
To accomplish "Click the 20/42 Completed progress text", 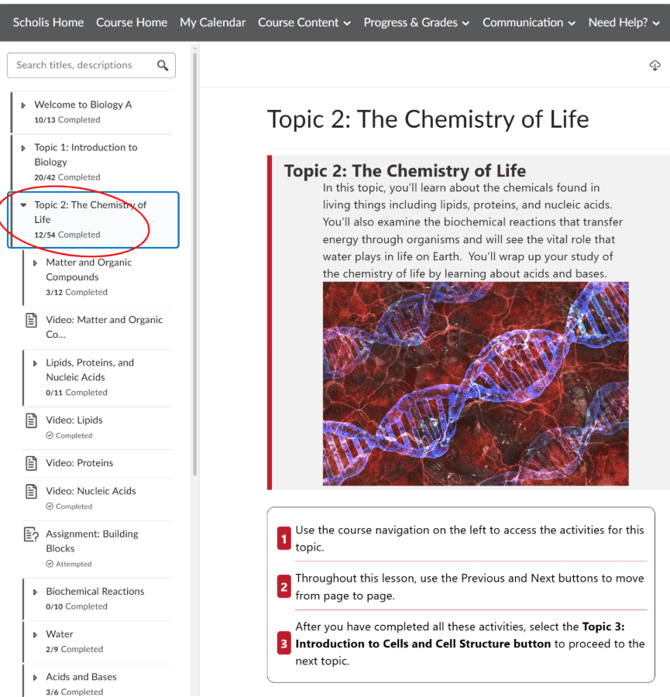I will 67,177.
